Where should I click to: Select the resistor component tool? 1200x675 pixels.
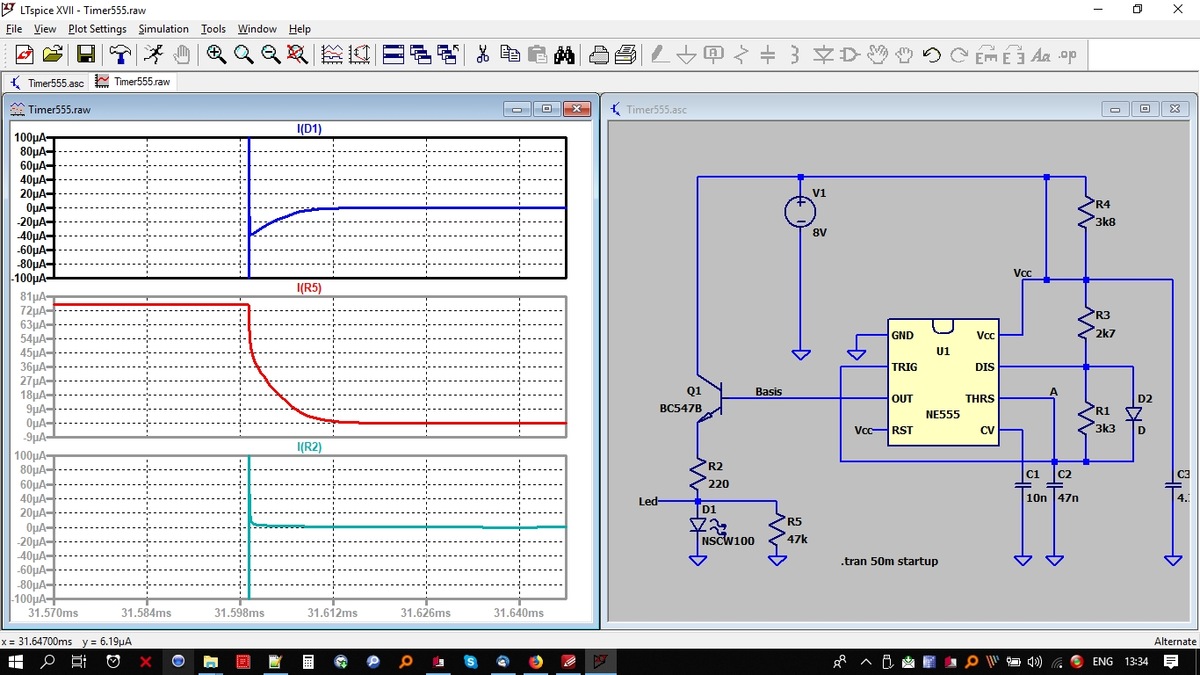(x=741, y=54)
